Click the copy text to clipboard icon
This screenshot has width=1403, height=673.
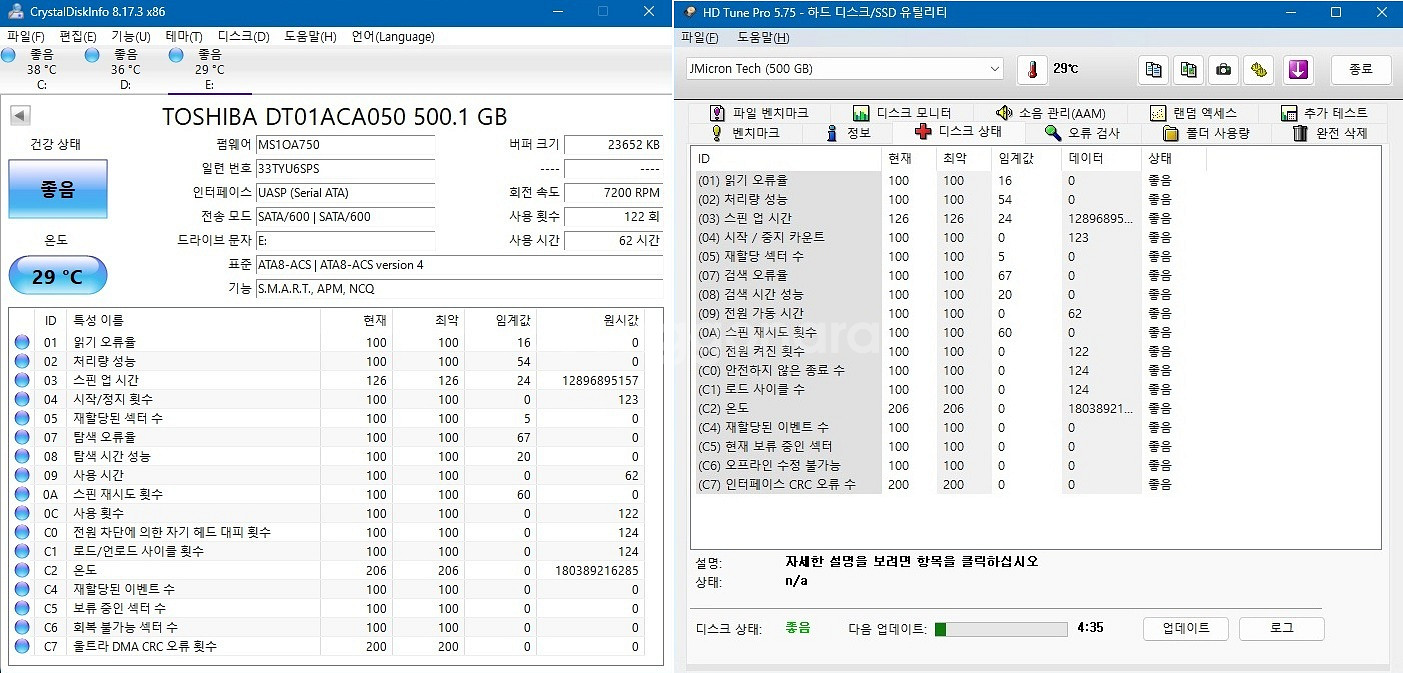[1154, 70]
